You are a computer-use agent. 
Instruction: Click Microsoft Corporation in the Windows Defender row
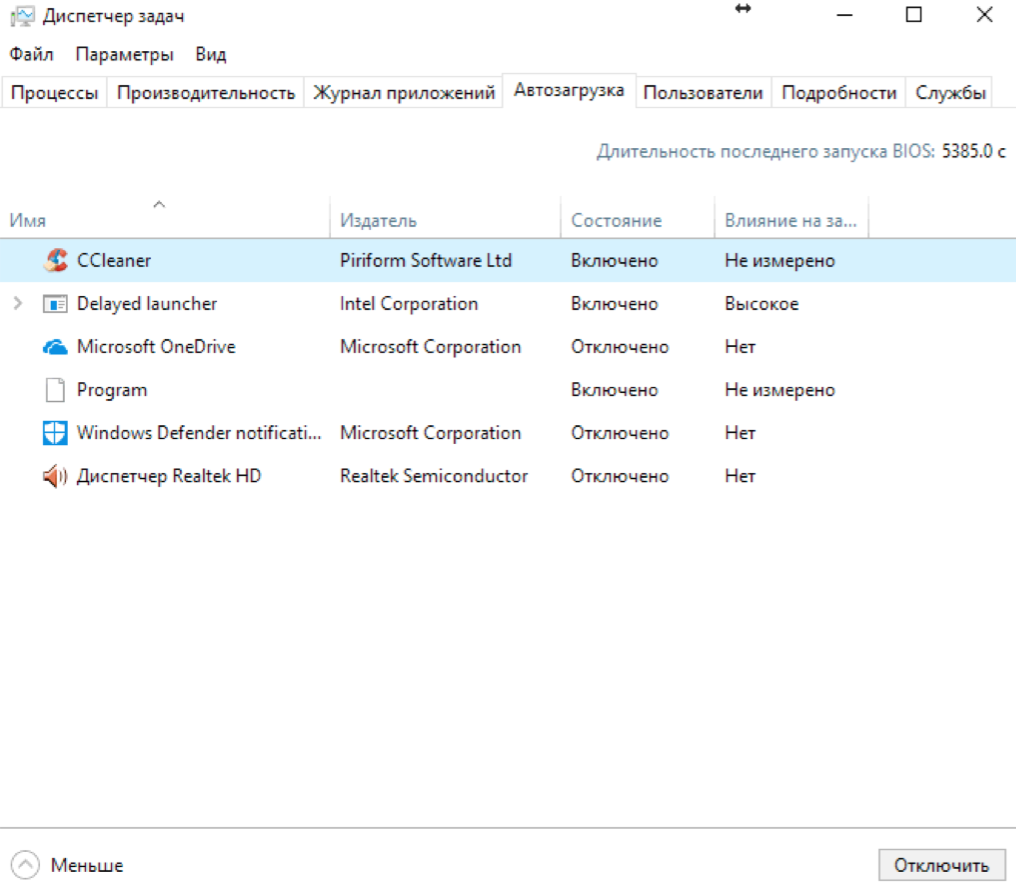click(x=430, y=433)
